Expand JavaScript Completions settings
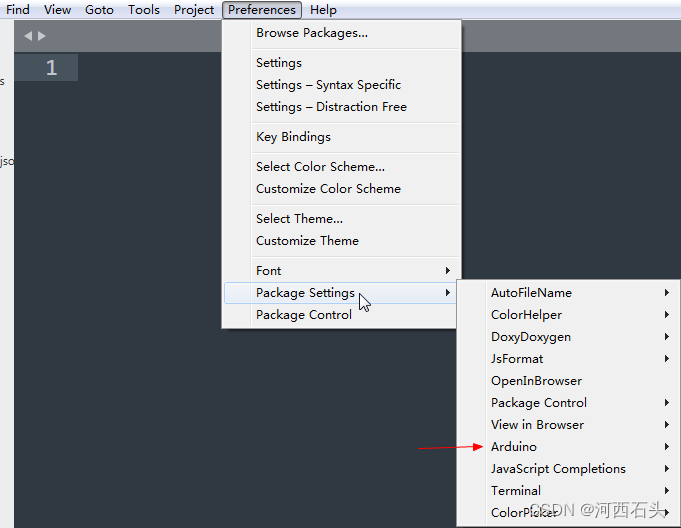Screen dimensions: 681x528 coord(569,469)
